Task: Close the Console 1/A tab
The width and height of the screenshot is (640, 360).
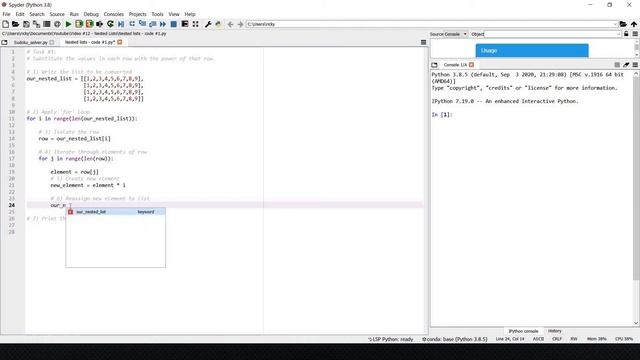Action: pos(471,65)
